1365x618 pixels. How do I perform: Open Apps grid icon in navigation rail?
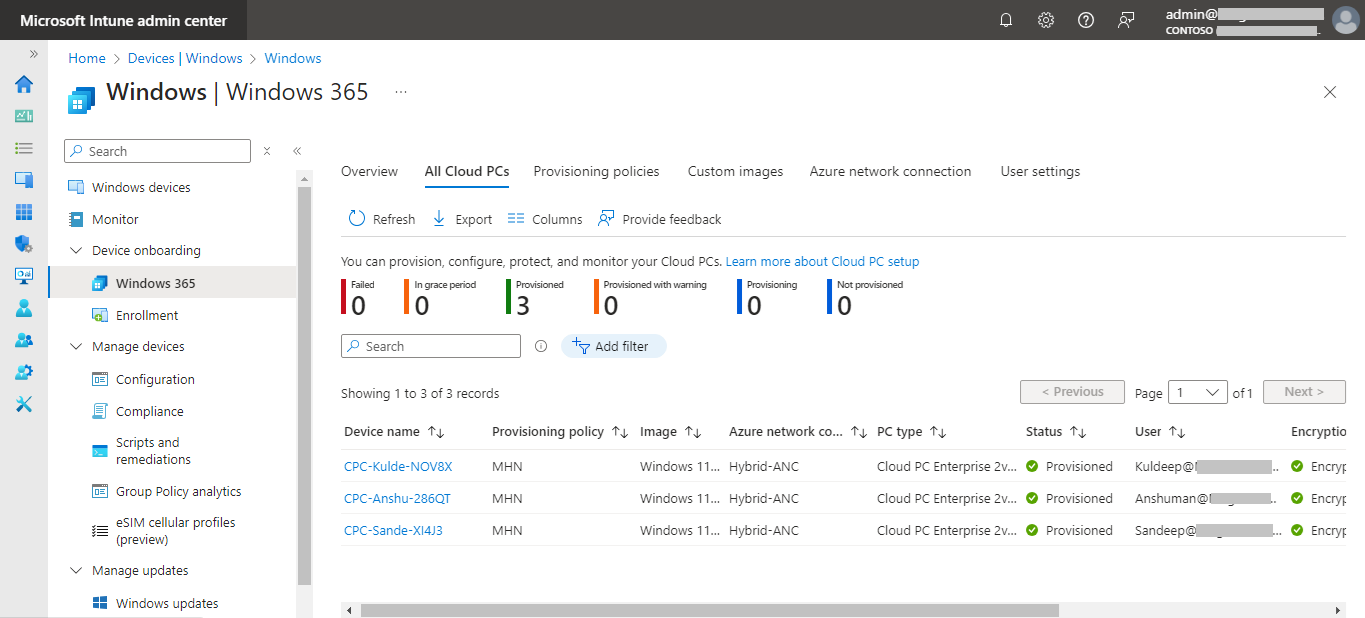click(24, 212)
